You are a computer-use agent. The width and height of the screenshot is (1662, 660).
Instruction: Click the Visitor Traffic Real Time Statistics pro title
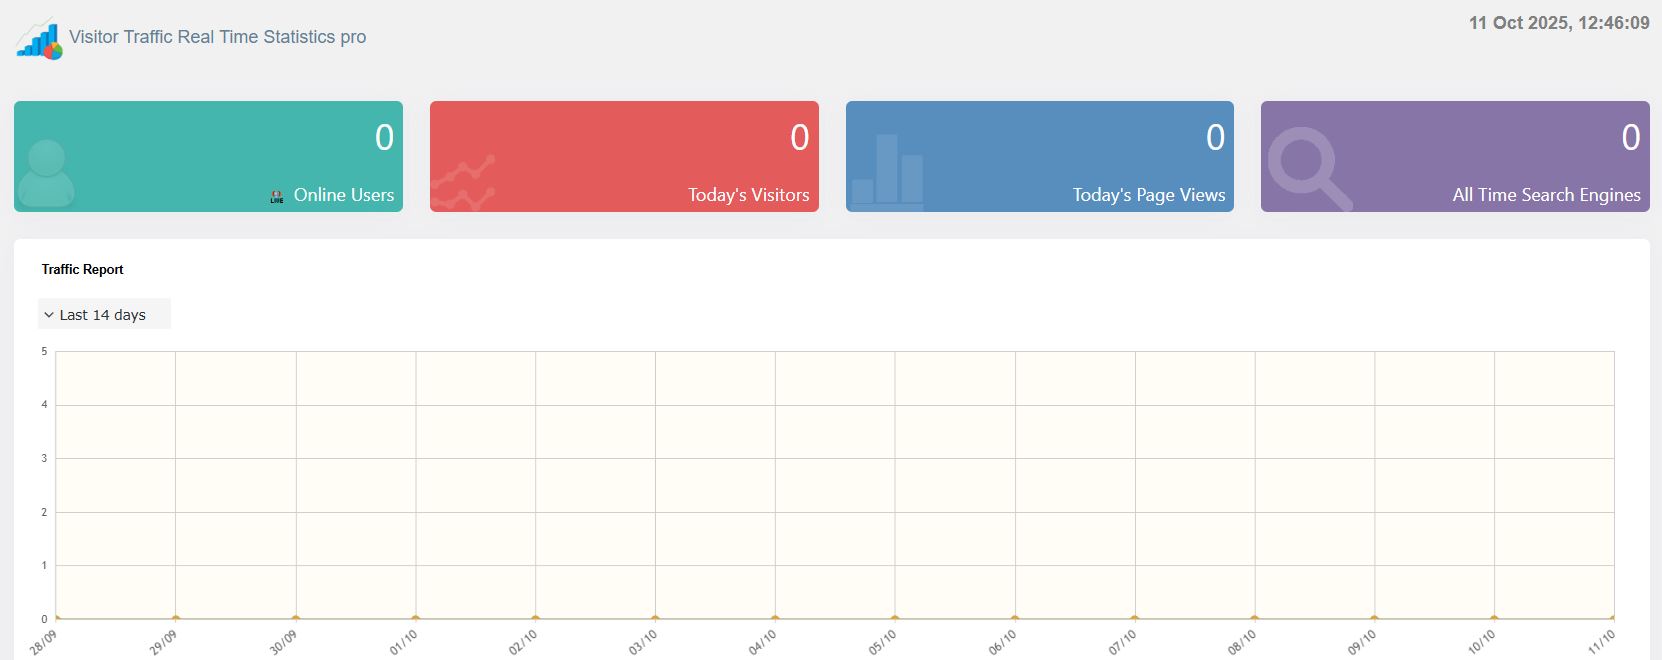(x=217, y=37)
